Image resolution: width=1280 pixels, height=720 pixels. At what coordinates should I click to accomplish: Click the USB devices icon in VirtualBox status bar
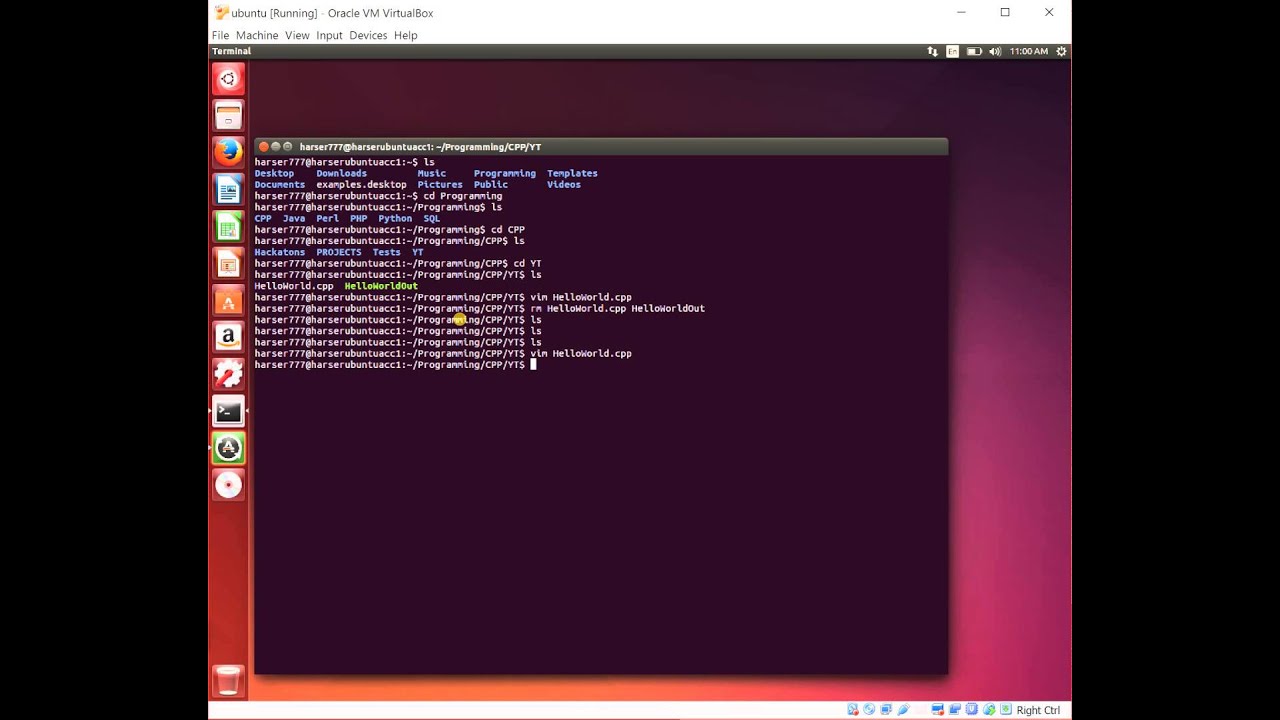click(x=904, y=710)
